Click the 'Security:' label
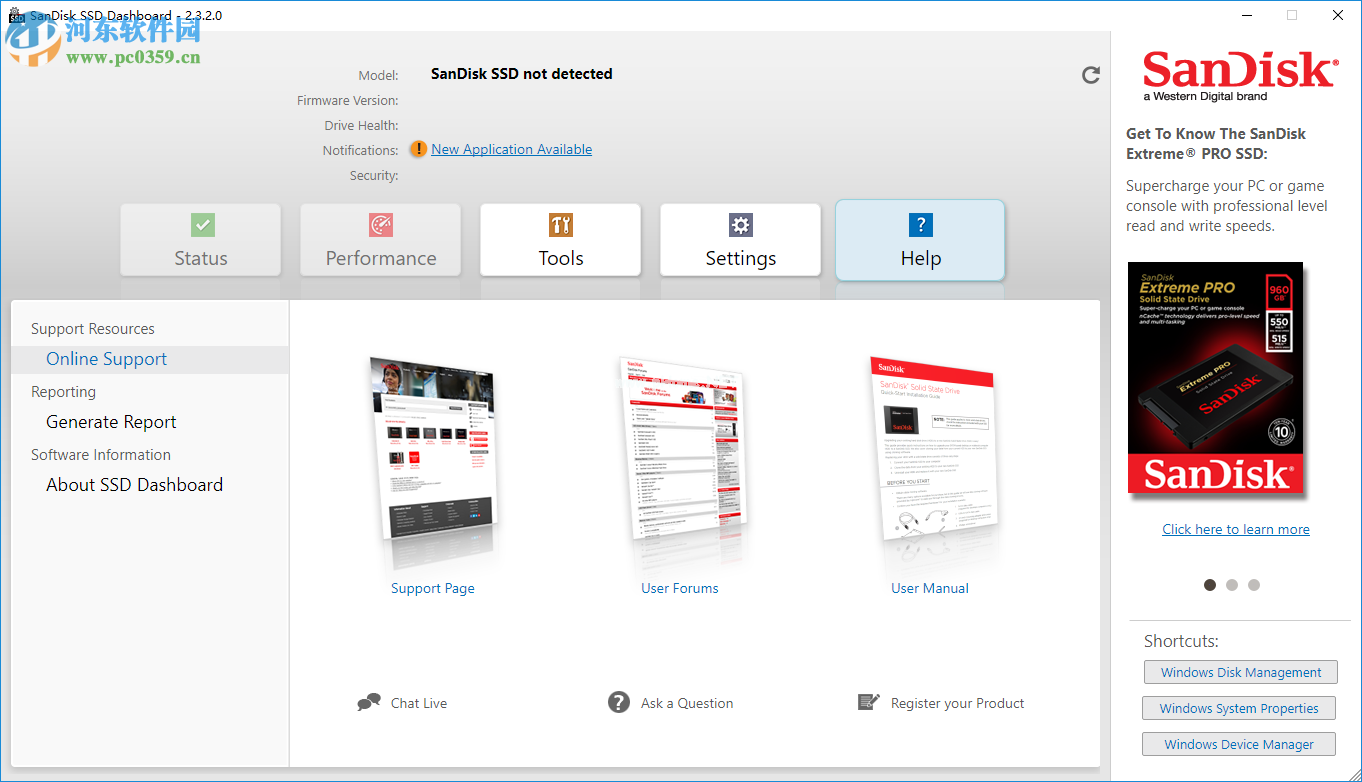1362x782 pixels. (x=373, y=175)
